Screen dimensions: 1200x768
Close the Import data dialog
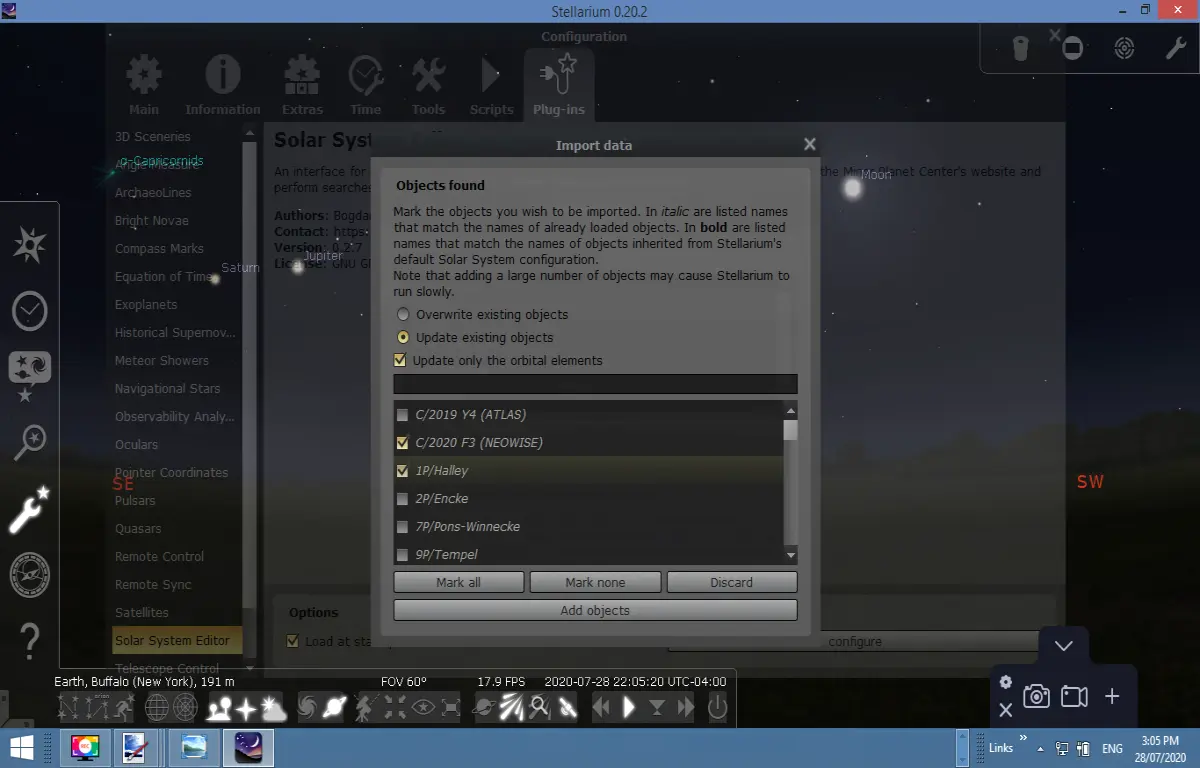point(810,145)
